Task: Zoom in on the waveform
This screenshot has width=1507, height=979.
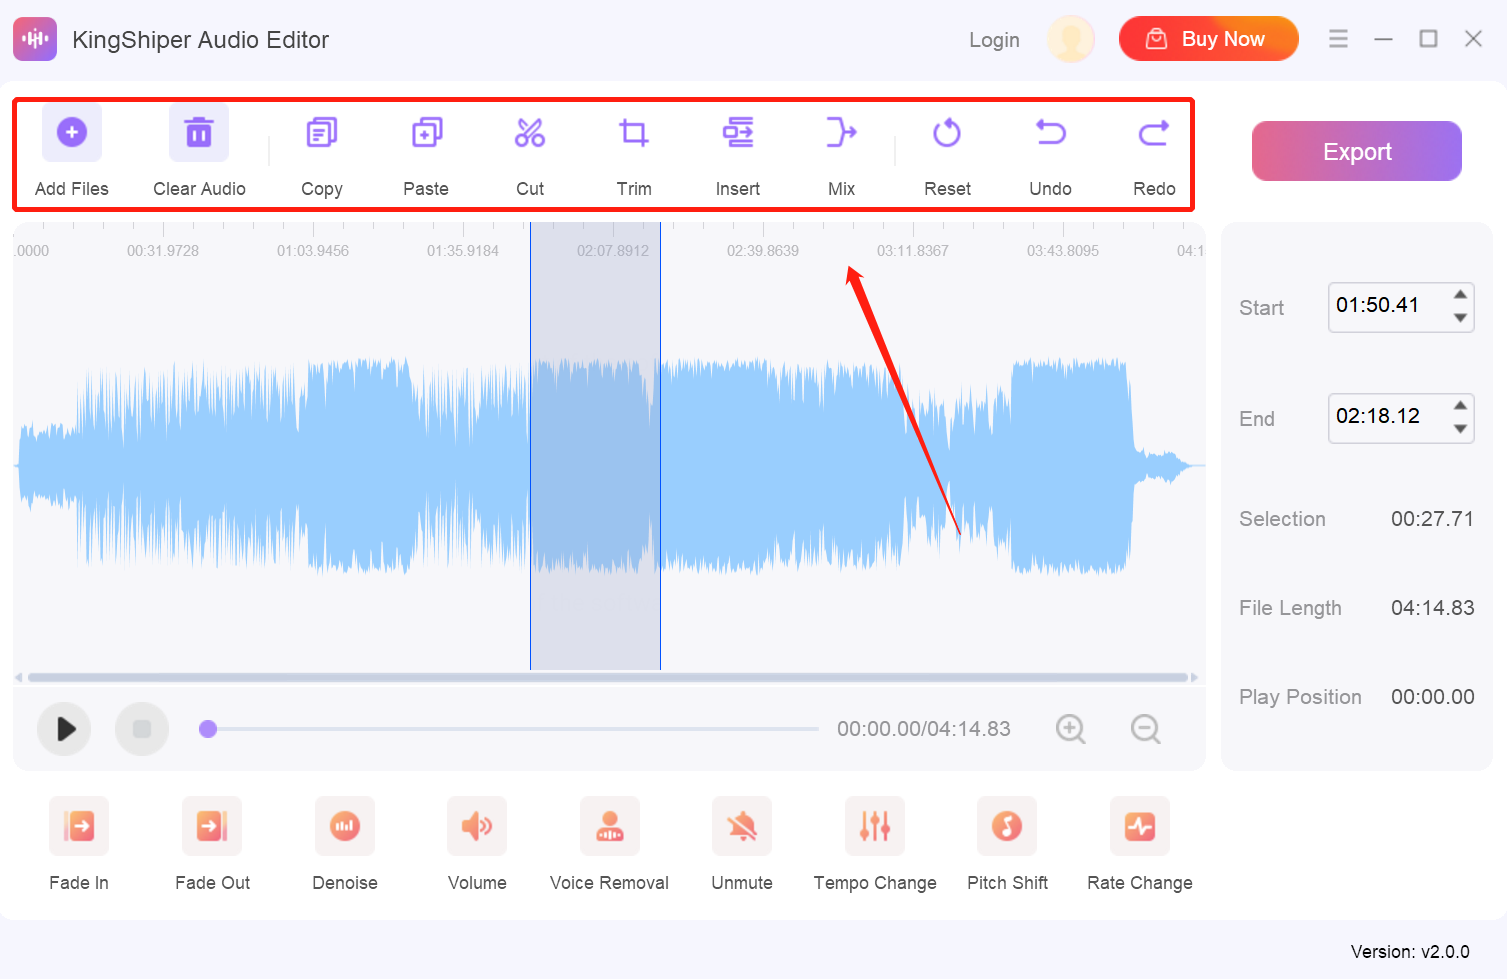Action: pos(1070,729)
